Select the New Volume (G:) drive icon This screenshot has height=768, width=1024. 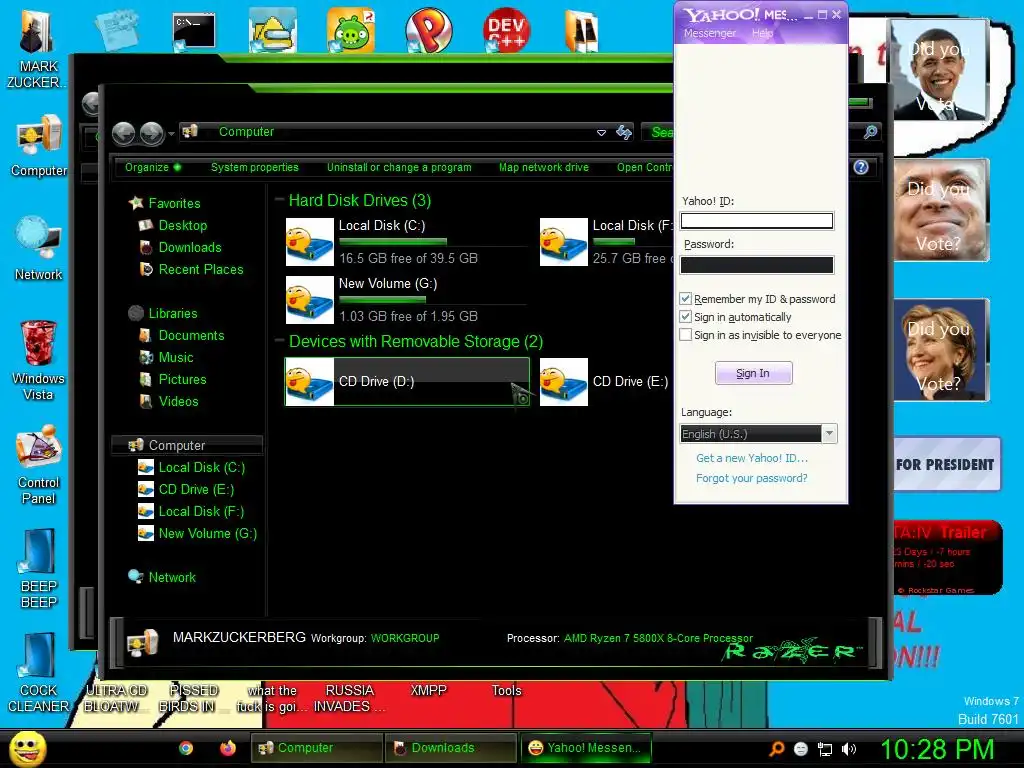tap(310, 300)
